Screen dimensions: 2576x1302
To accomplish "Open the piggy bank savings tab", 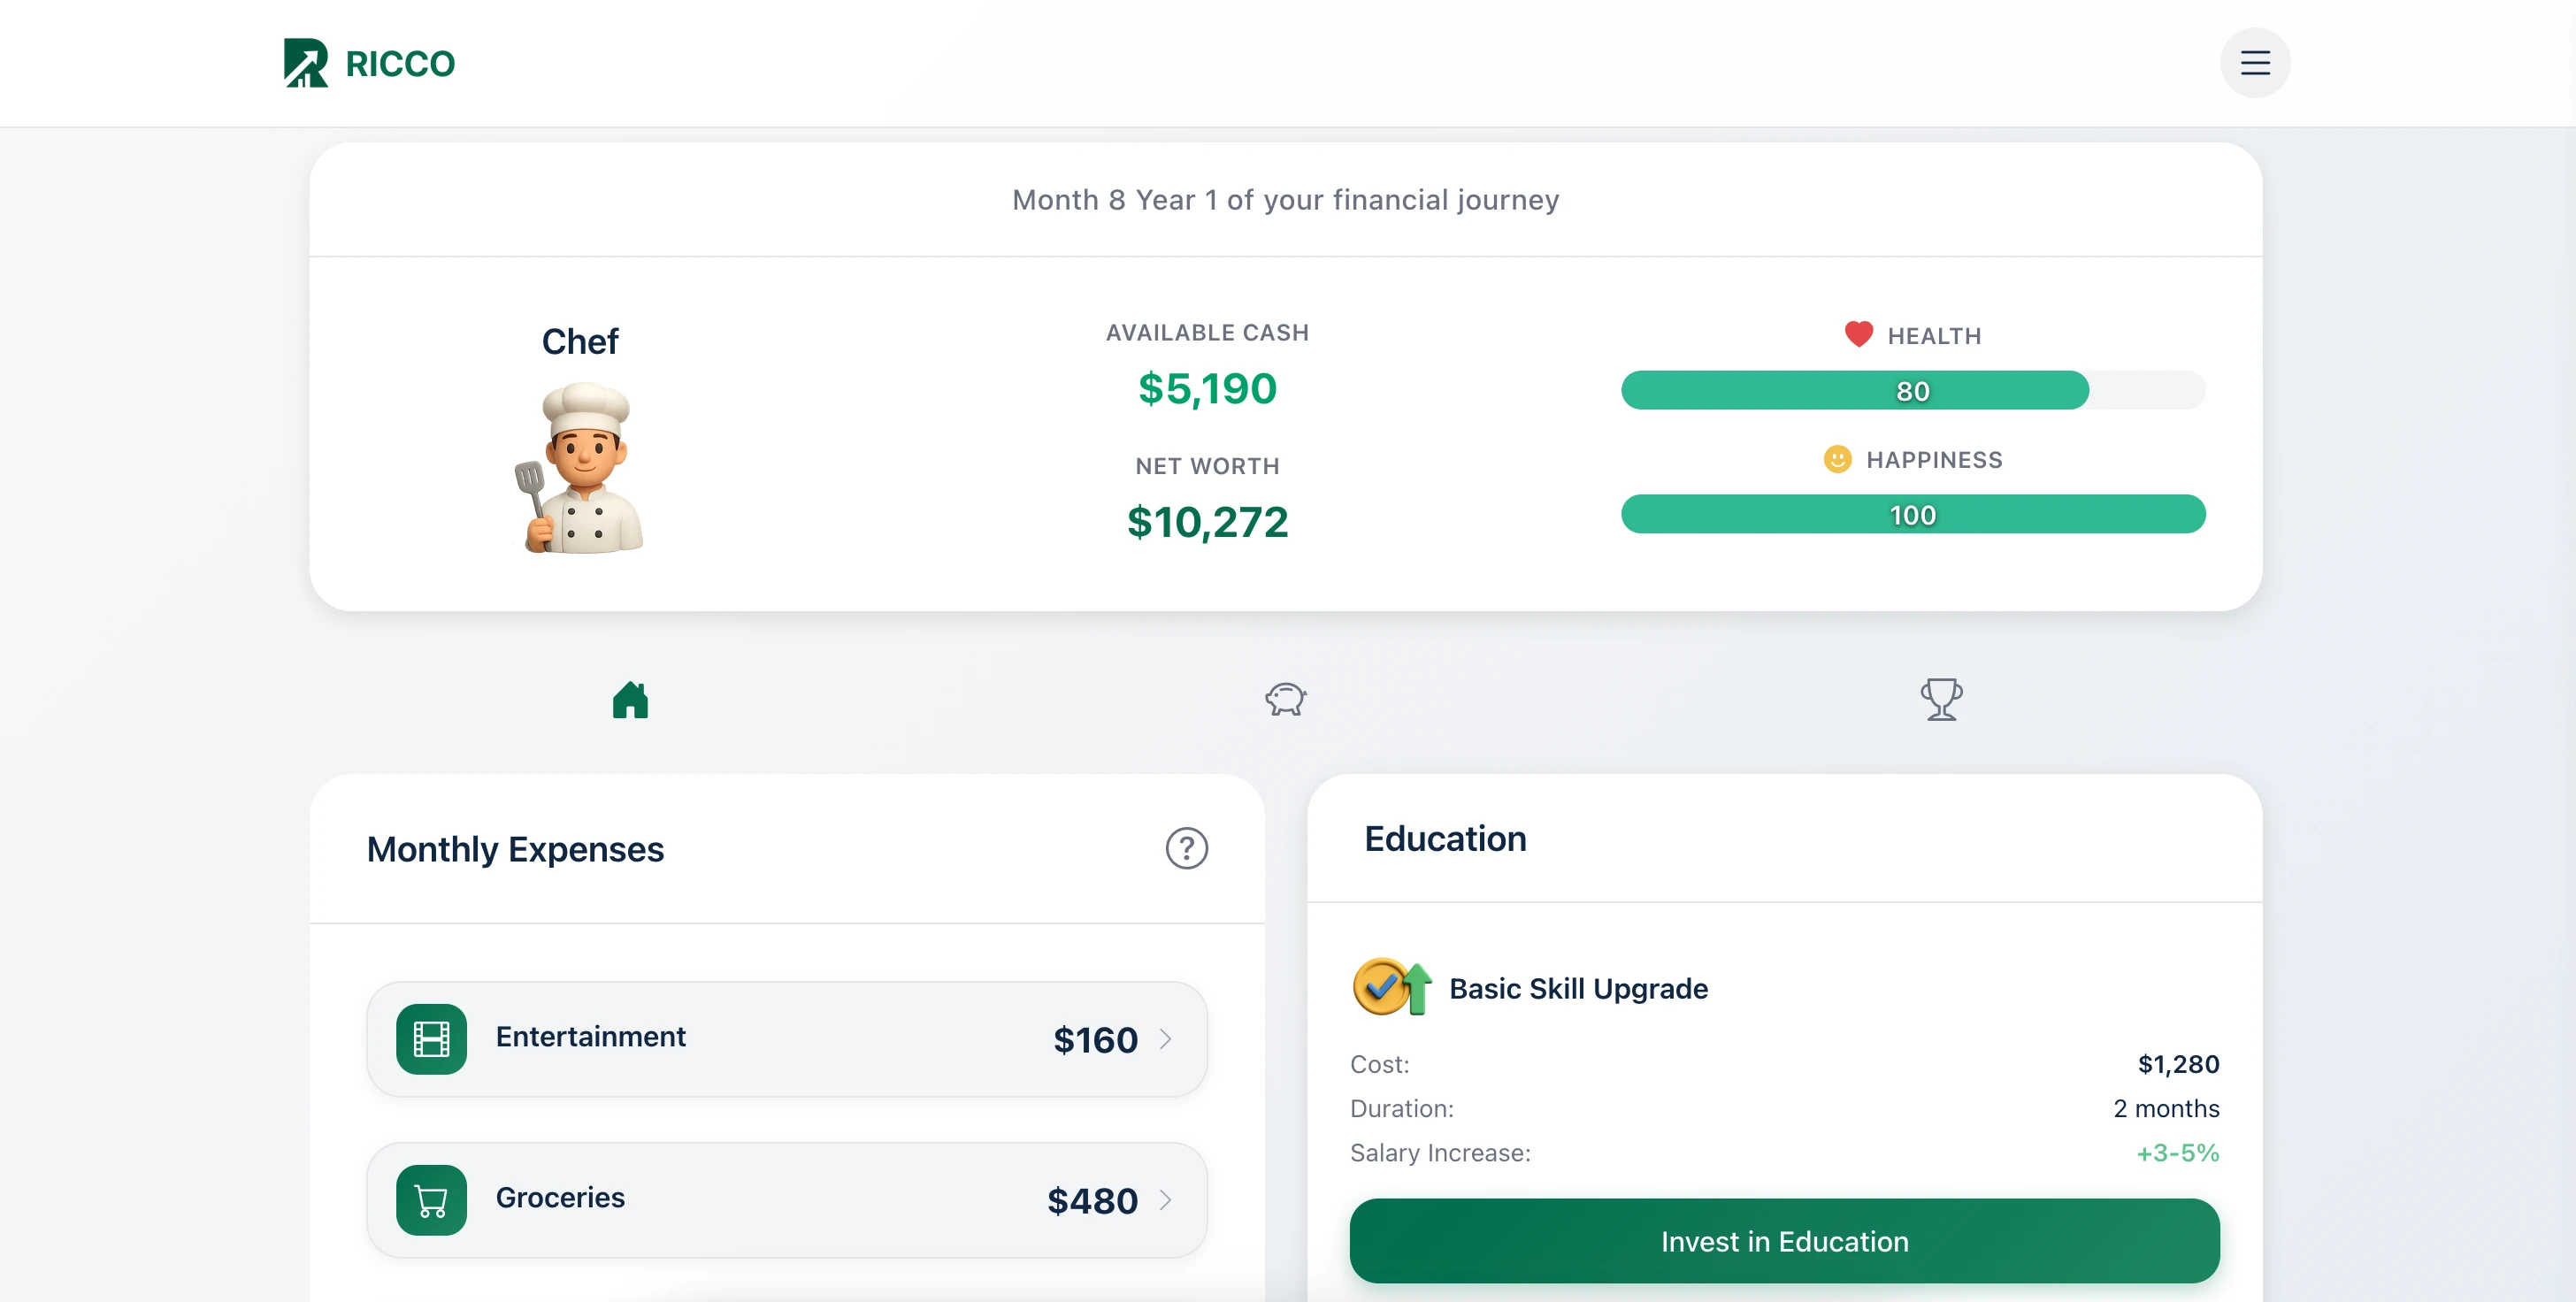I will point(1285,700).
